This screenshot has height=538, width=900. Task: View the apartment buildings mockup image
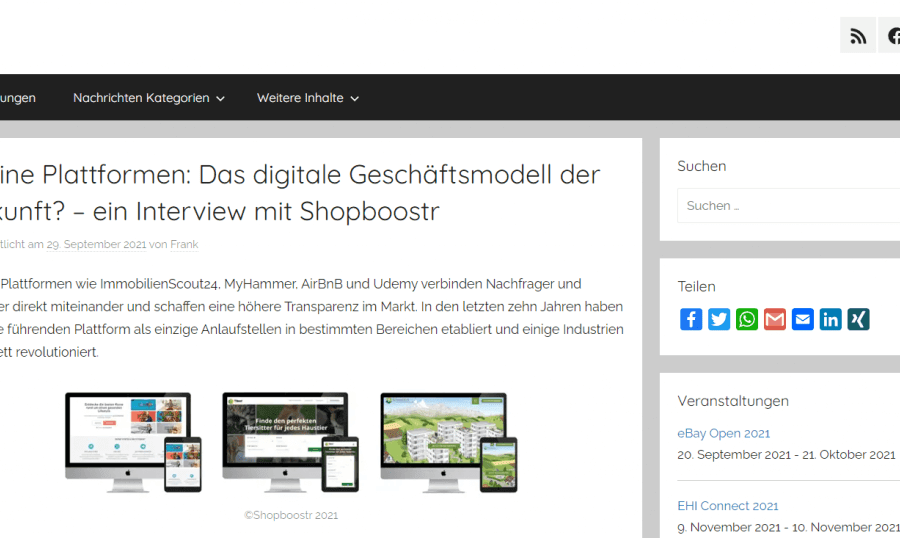pyautogui.click(x=449, y=443)
